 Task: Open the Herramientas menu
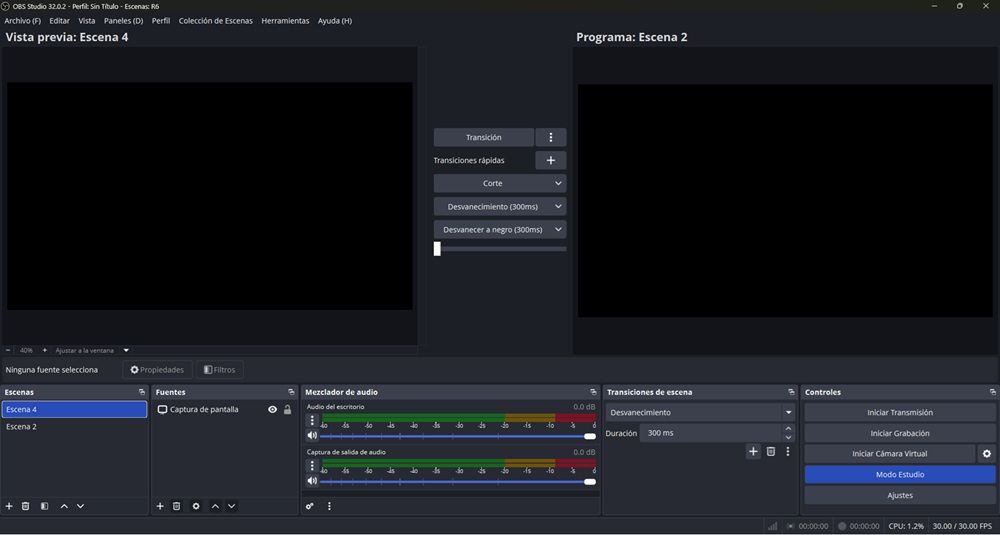tap(285, 20)
